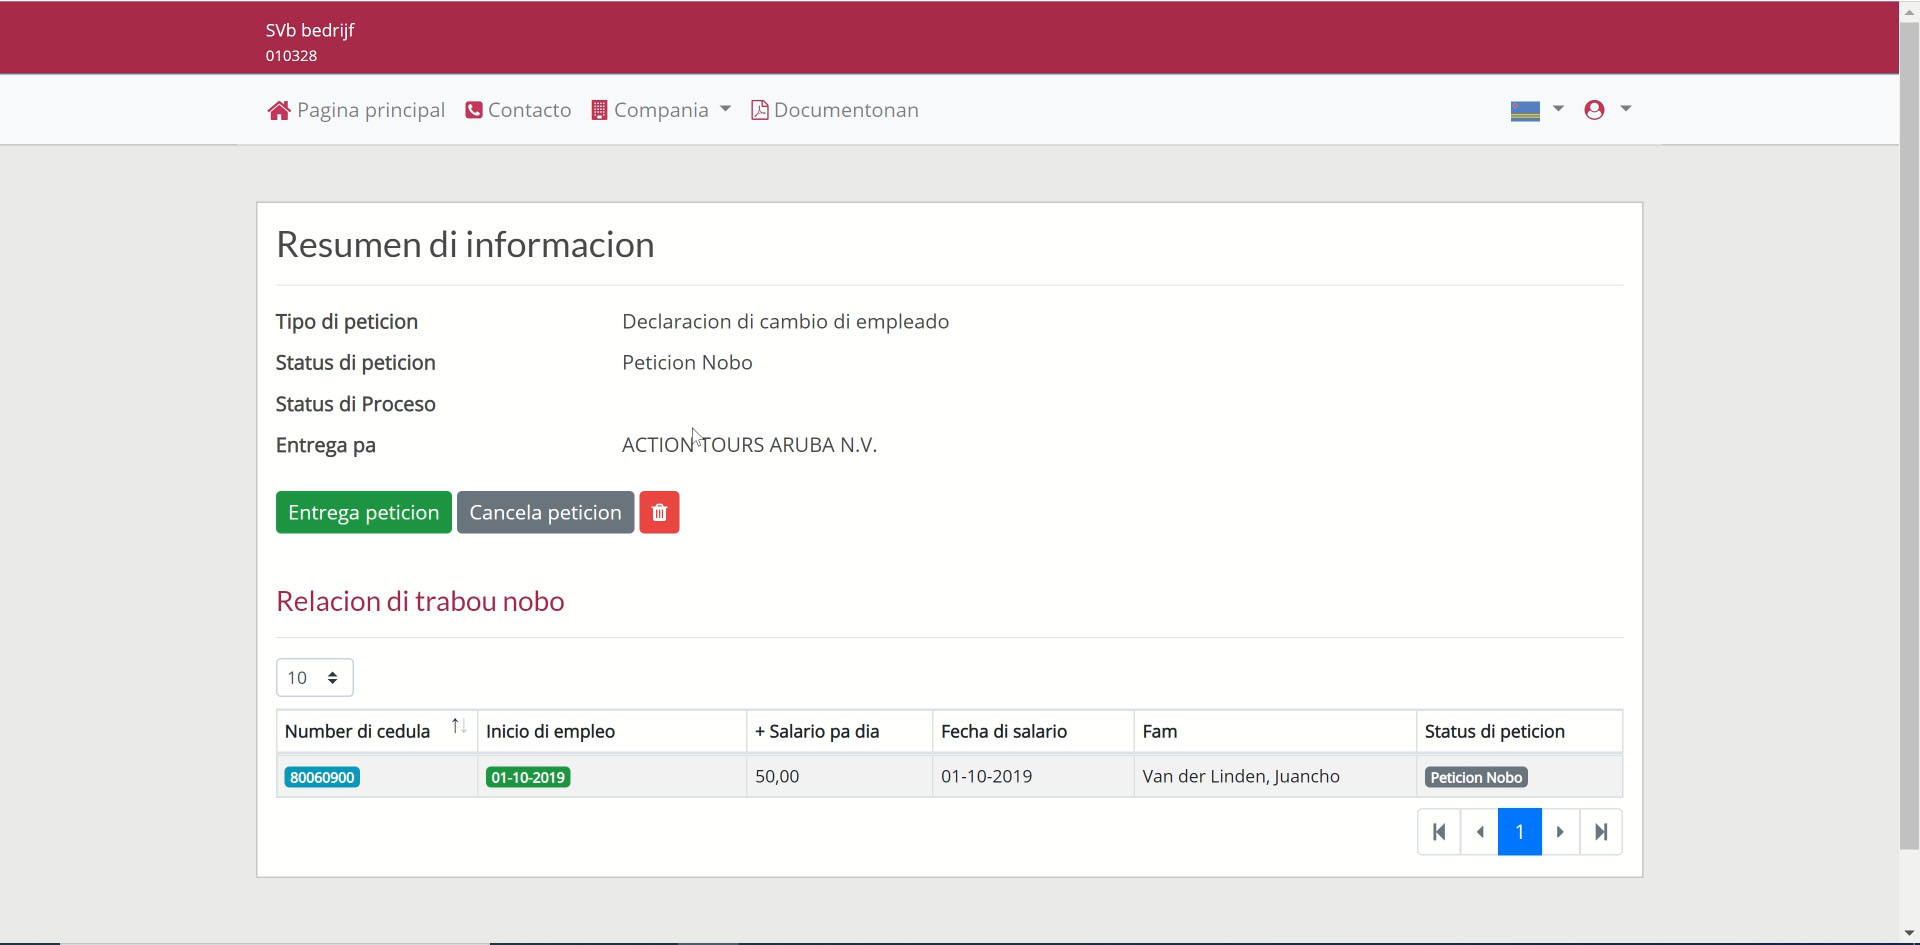Open the Documentonan menu item

845,110
